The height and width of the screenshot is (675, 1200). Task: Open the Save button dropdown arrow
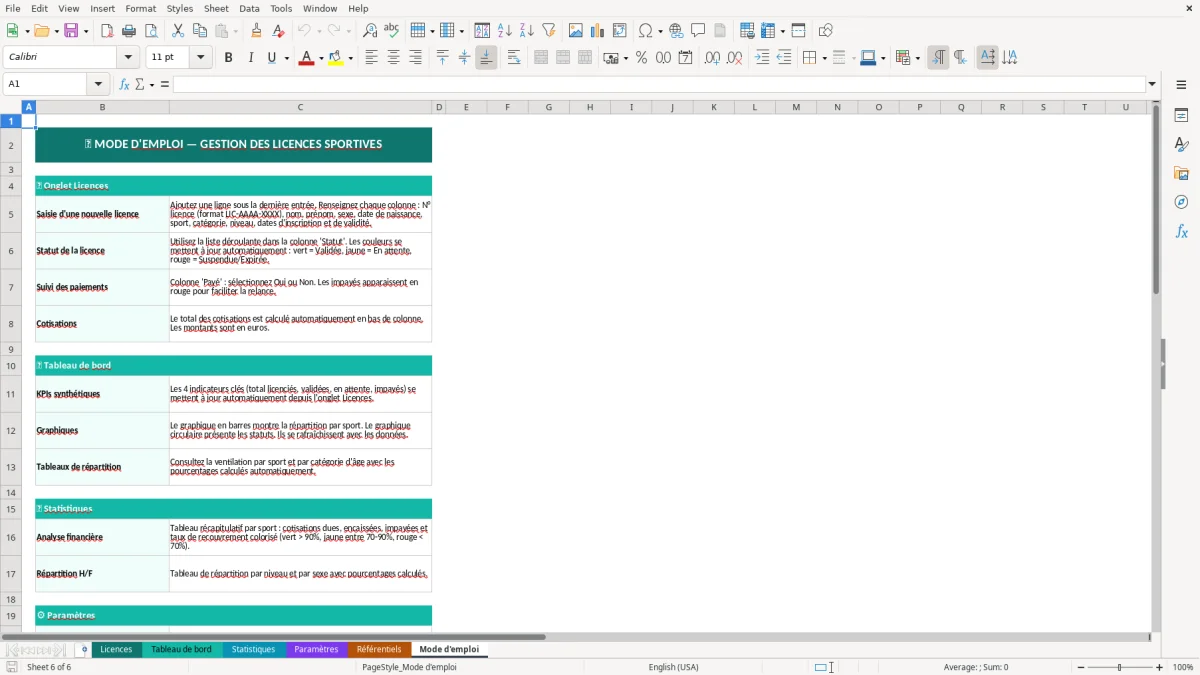(x=86, y=31)
